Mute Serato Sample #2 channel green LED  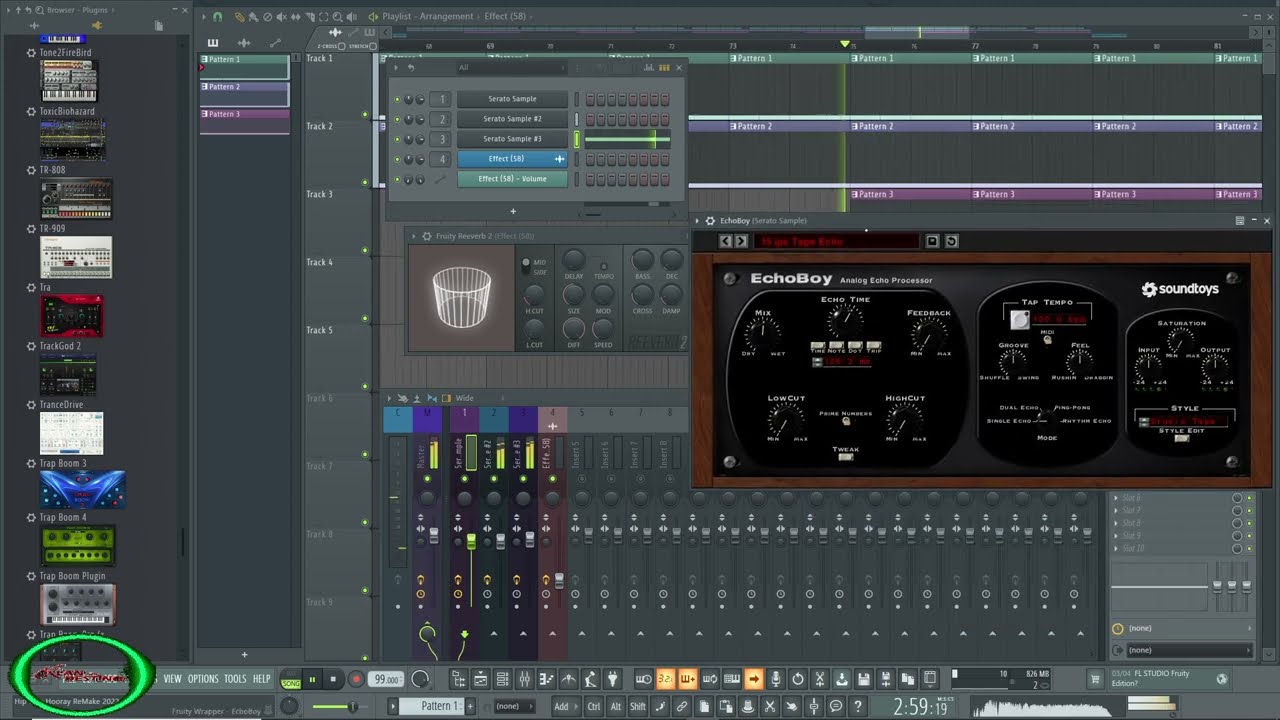(x=397, y=119)
